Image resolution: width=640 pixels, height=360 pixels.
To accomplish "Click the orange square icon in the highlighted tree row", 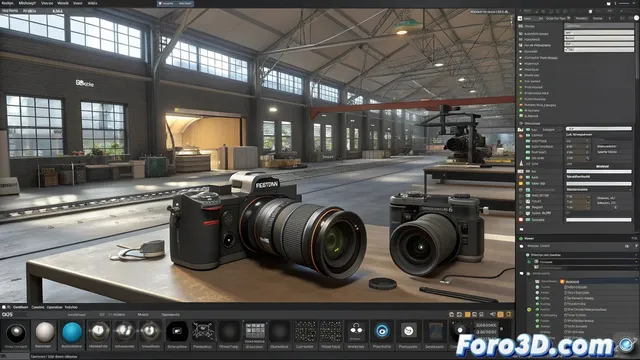I will pyautogui.click(x=562, y=282).
